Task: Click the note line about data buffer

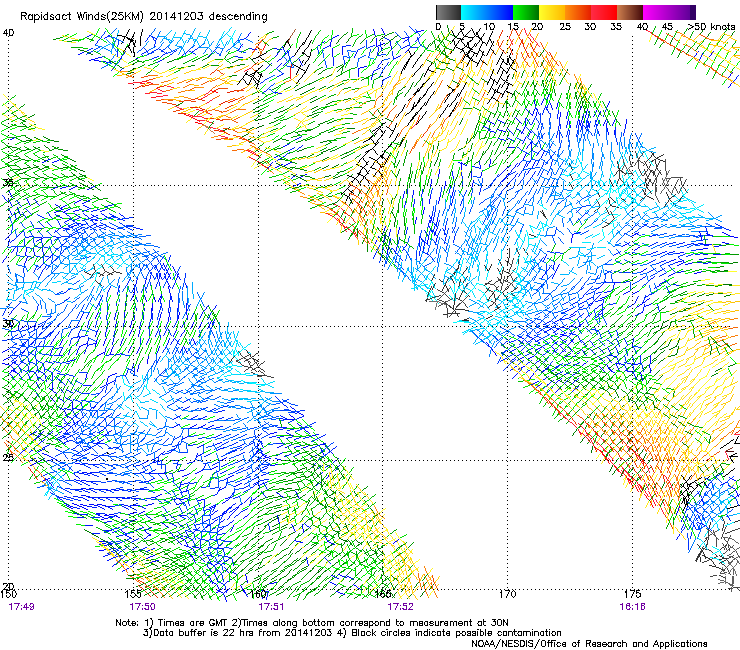Action: (352, 633)
